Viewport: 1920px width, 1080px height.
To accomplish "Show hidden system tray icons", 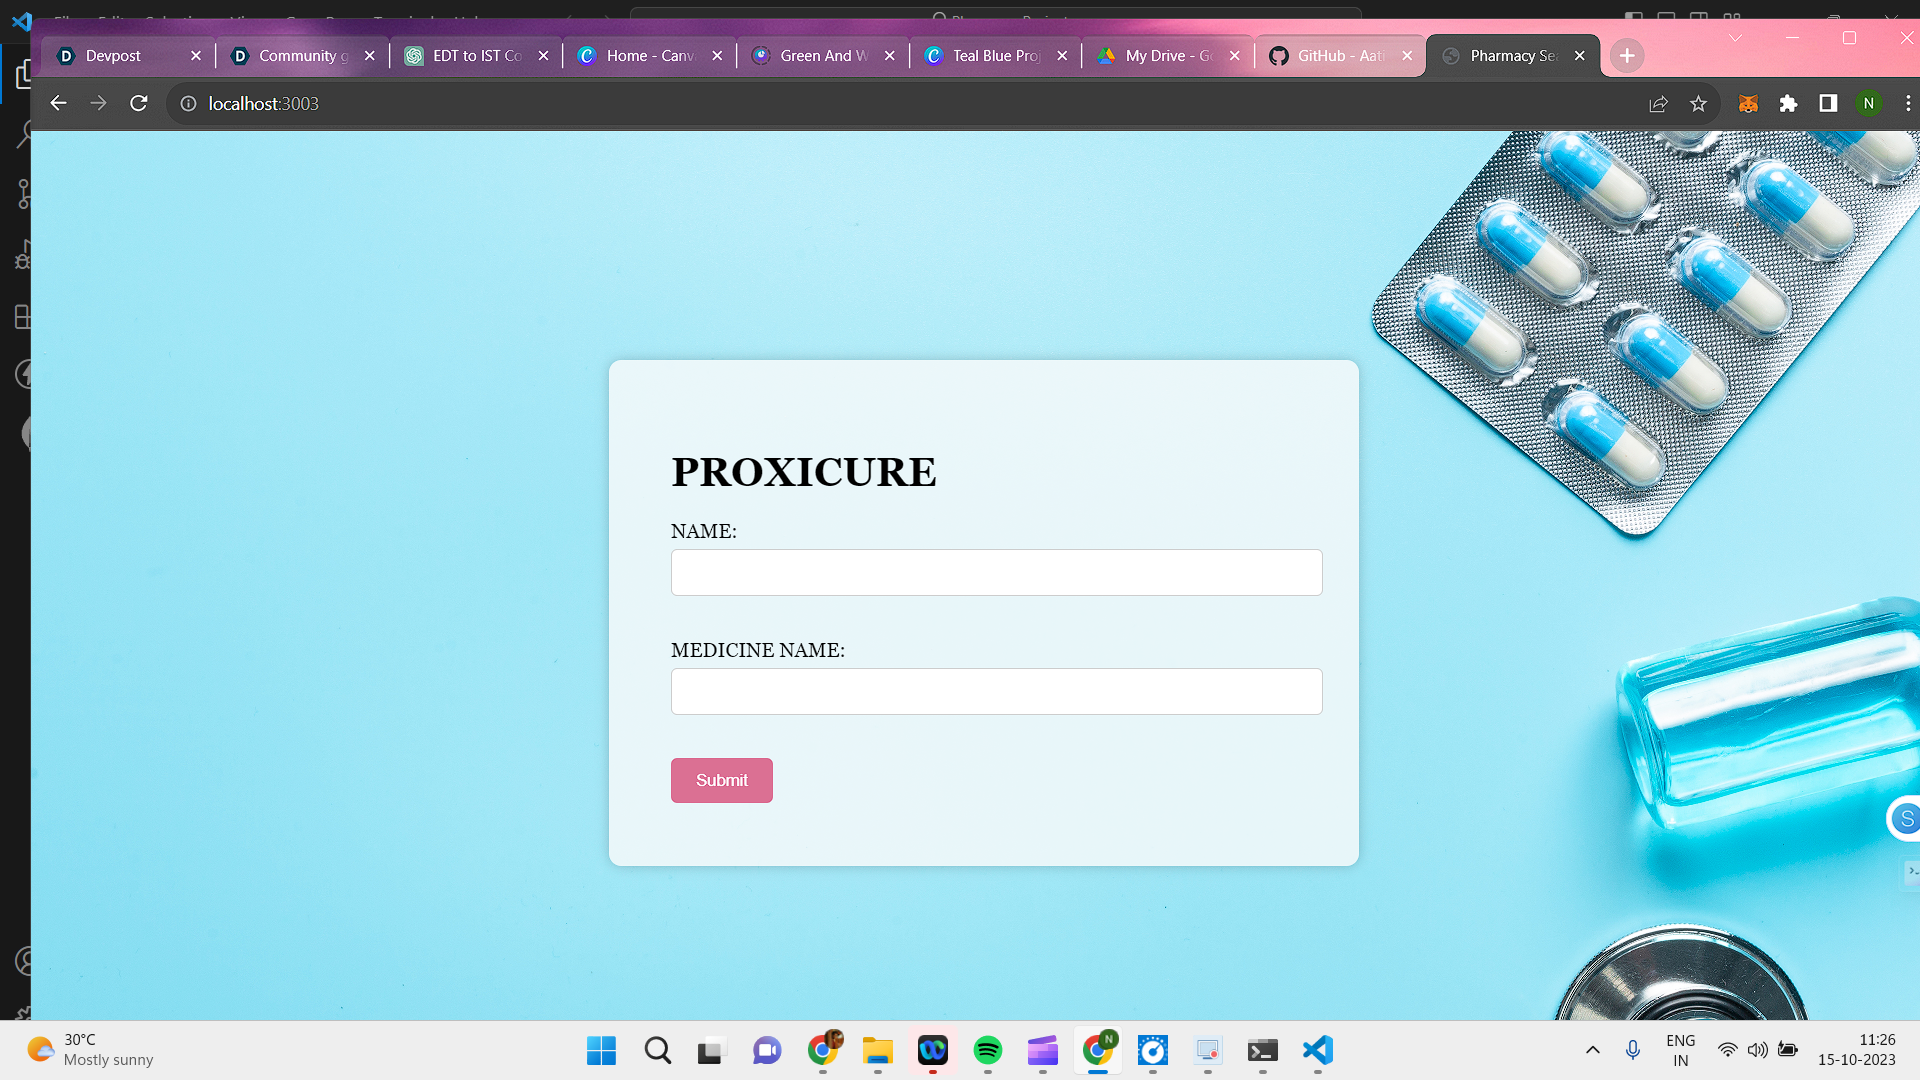I will 1593,1050.
